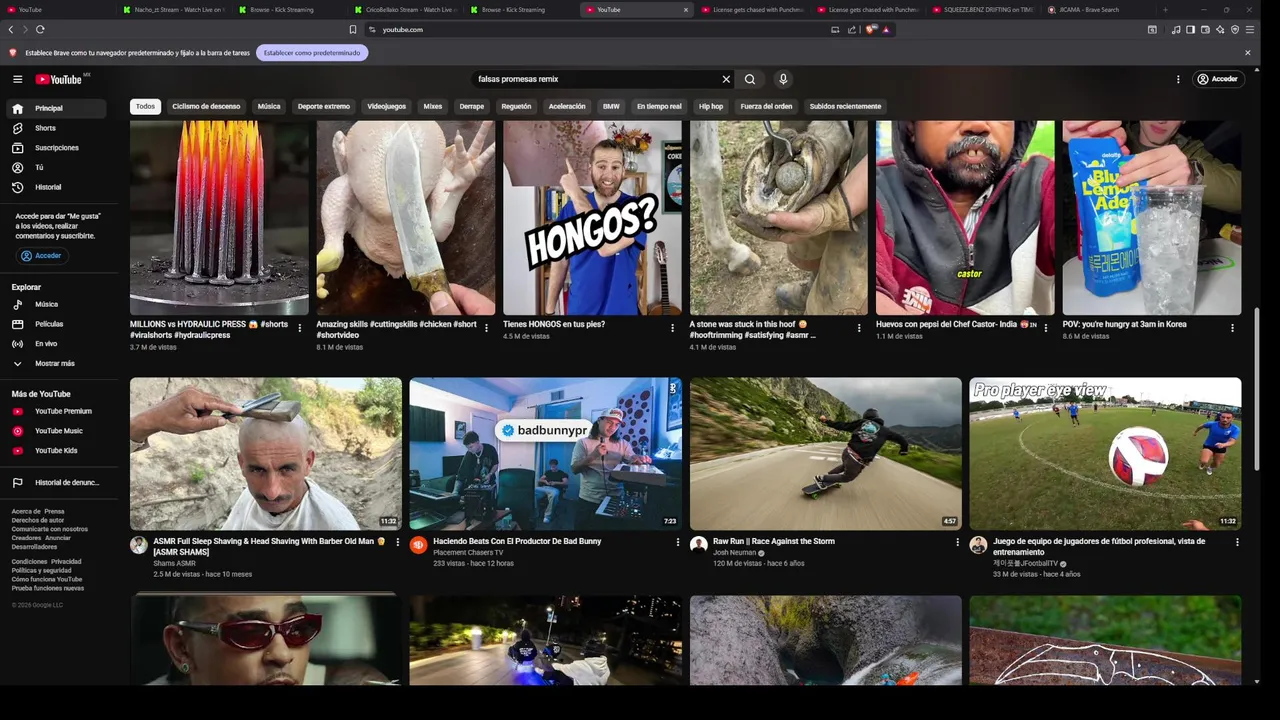The height and width of the screenshot is (720, 1280).
Task: Click the magnifier search button
Action: pos(750,79)
